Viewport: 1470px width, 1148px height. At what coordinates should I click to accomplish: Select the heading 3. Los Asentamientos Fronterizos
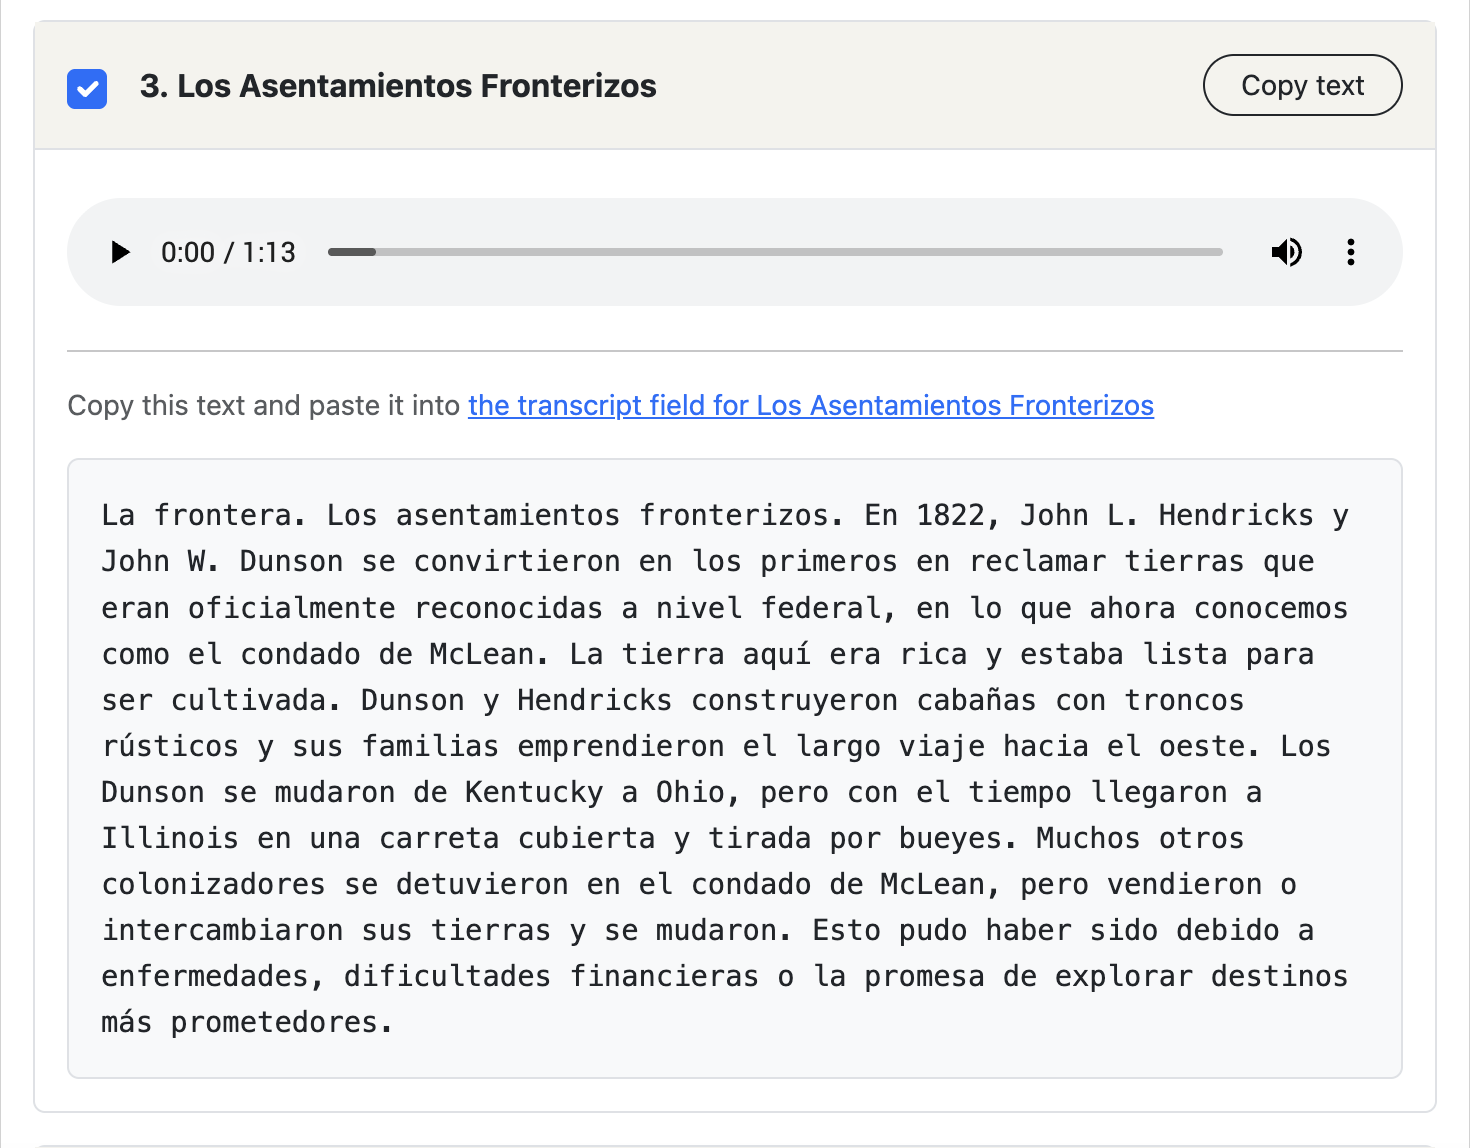(x=398, y=86)
